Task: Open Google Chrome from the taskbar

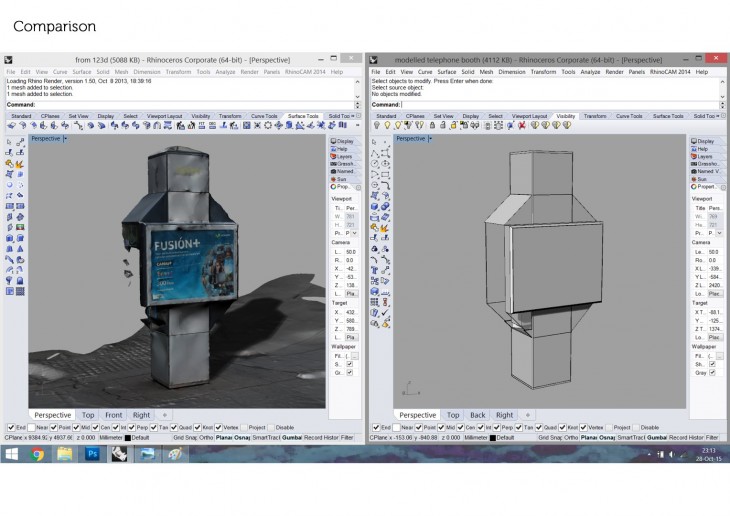Action: 37,454
